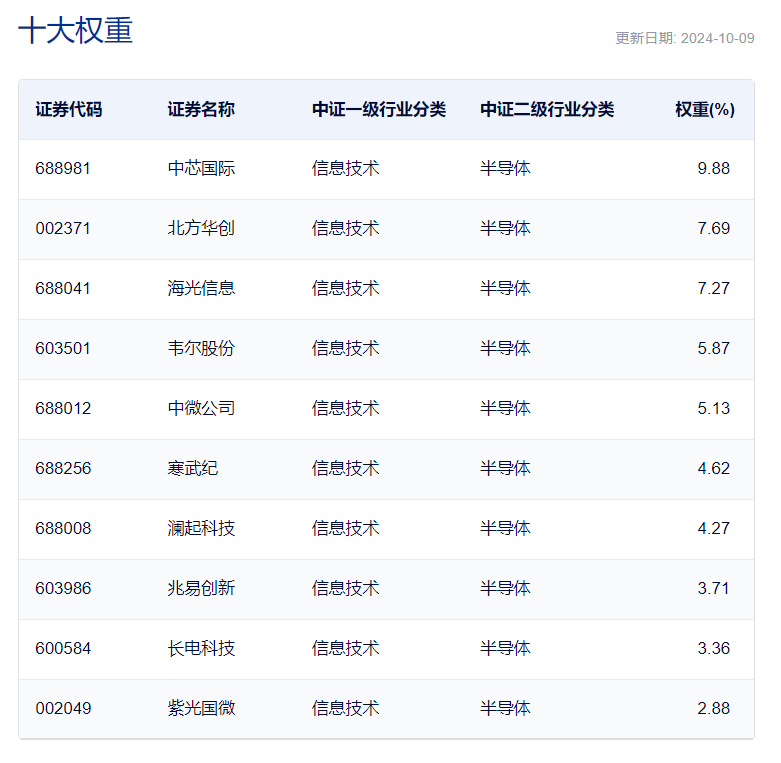
Task: Click the update date 2024-10-09
Action: click(717, 38)
